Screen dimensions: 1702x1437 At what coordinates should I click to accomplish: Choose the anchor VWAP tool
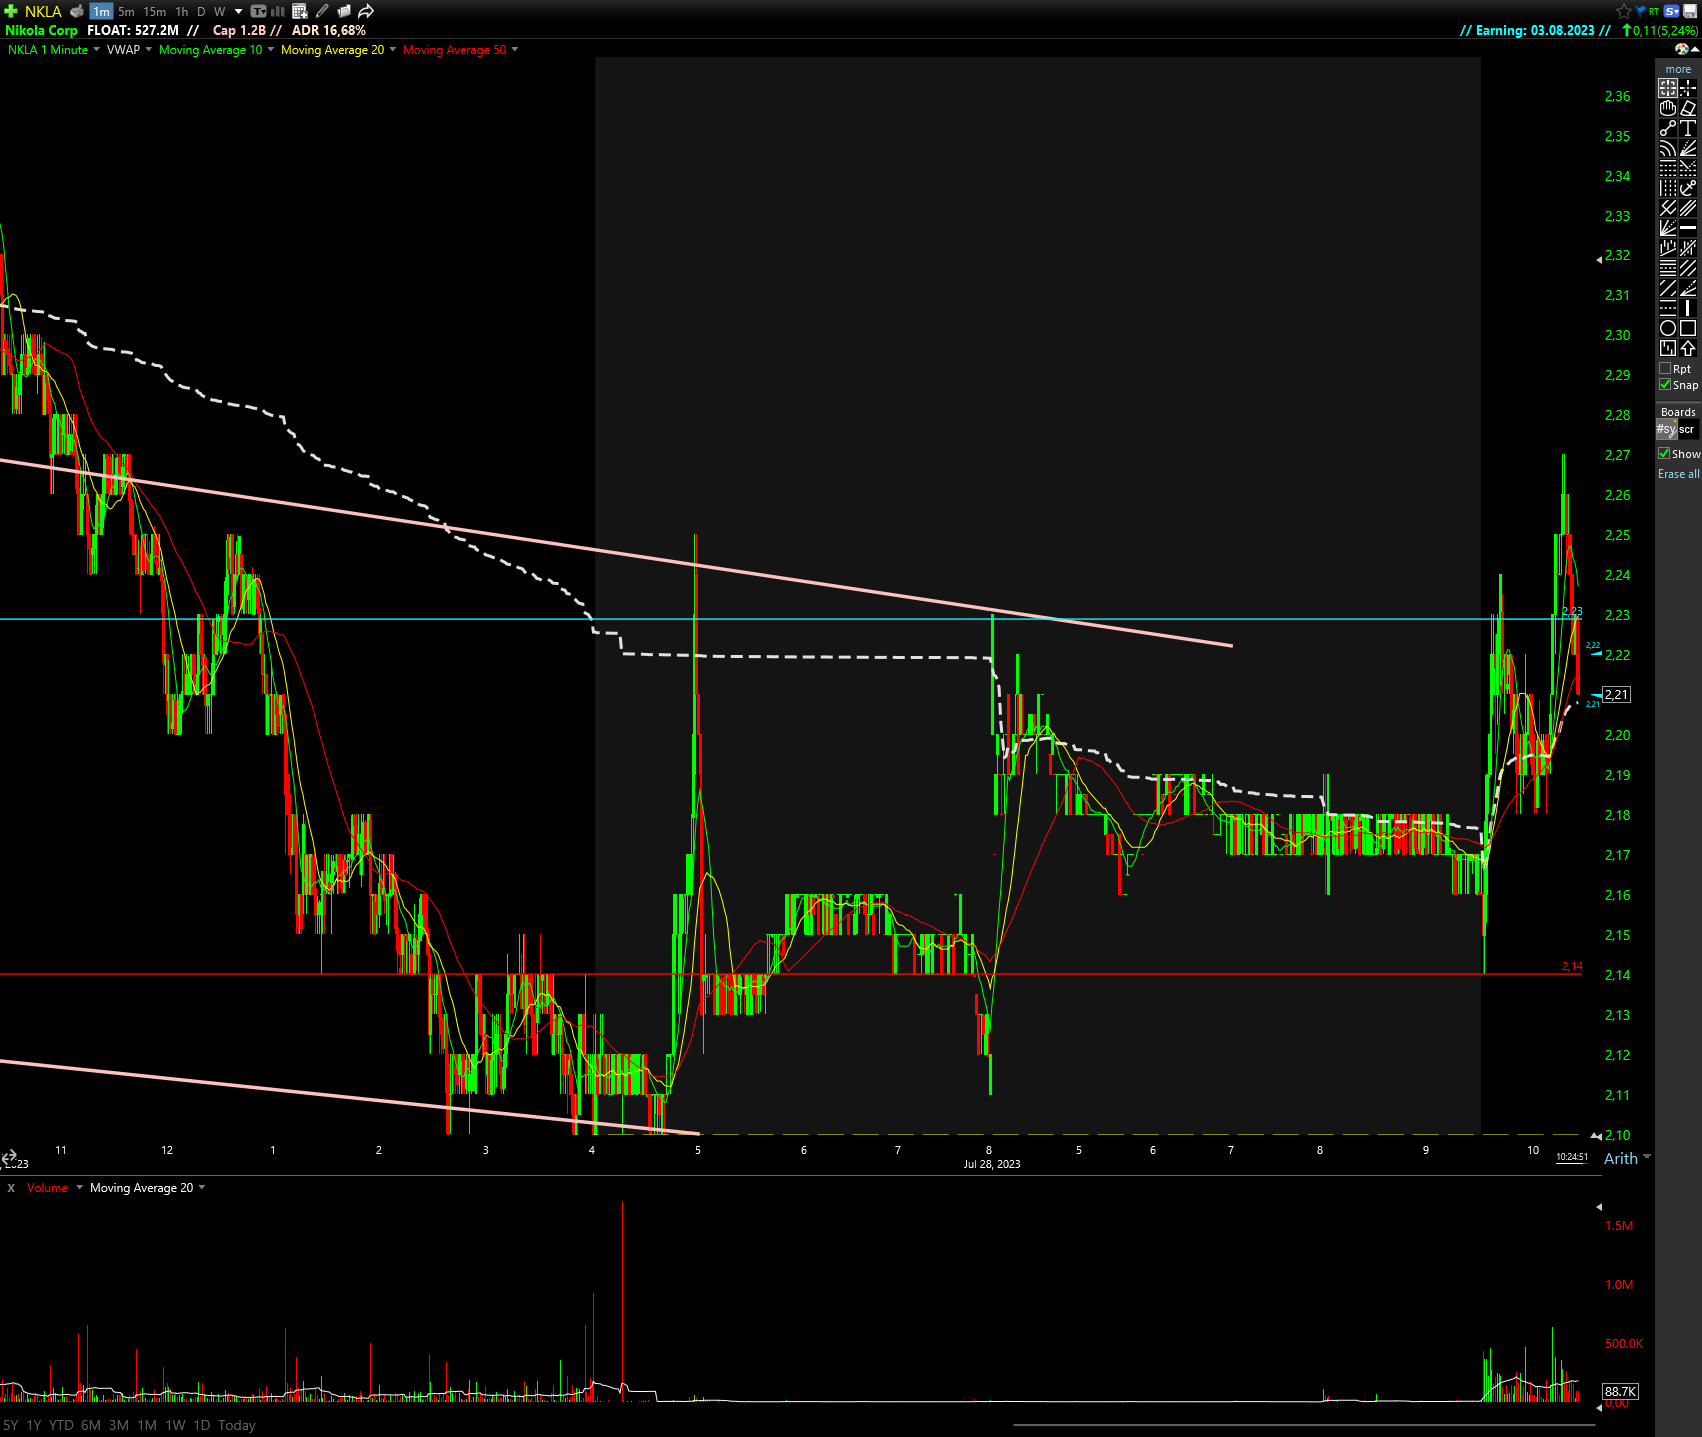tap(1688, 188)
